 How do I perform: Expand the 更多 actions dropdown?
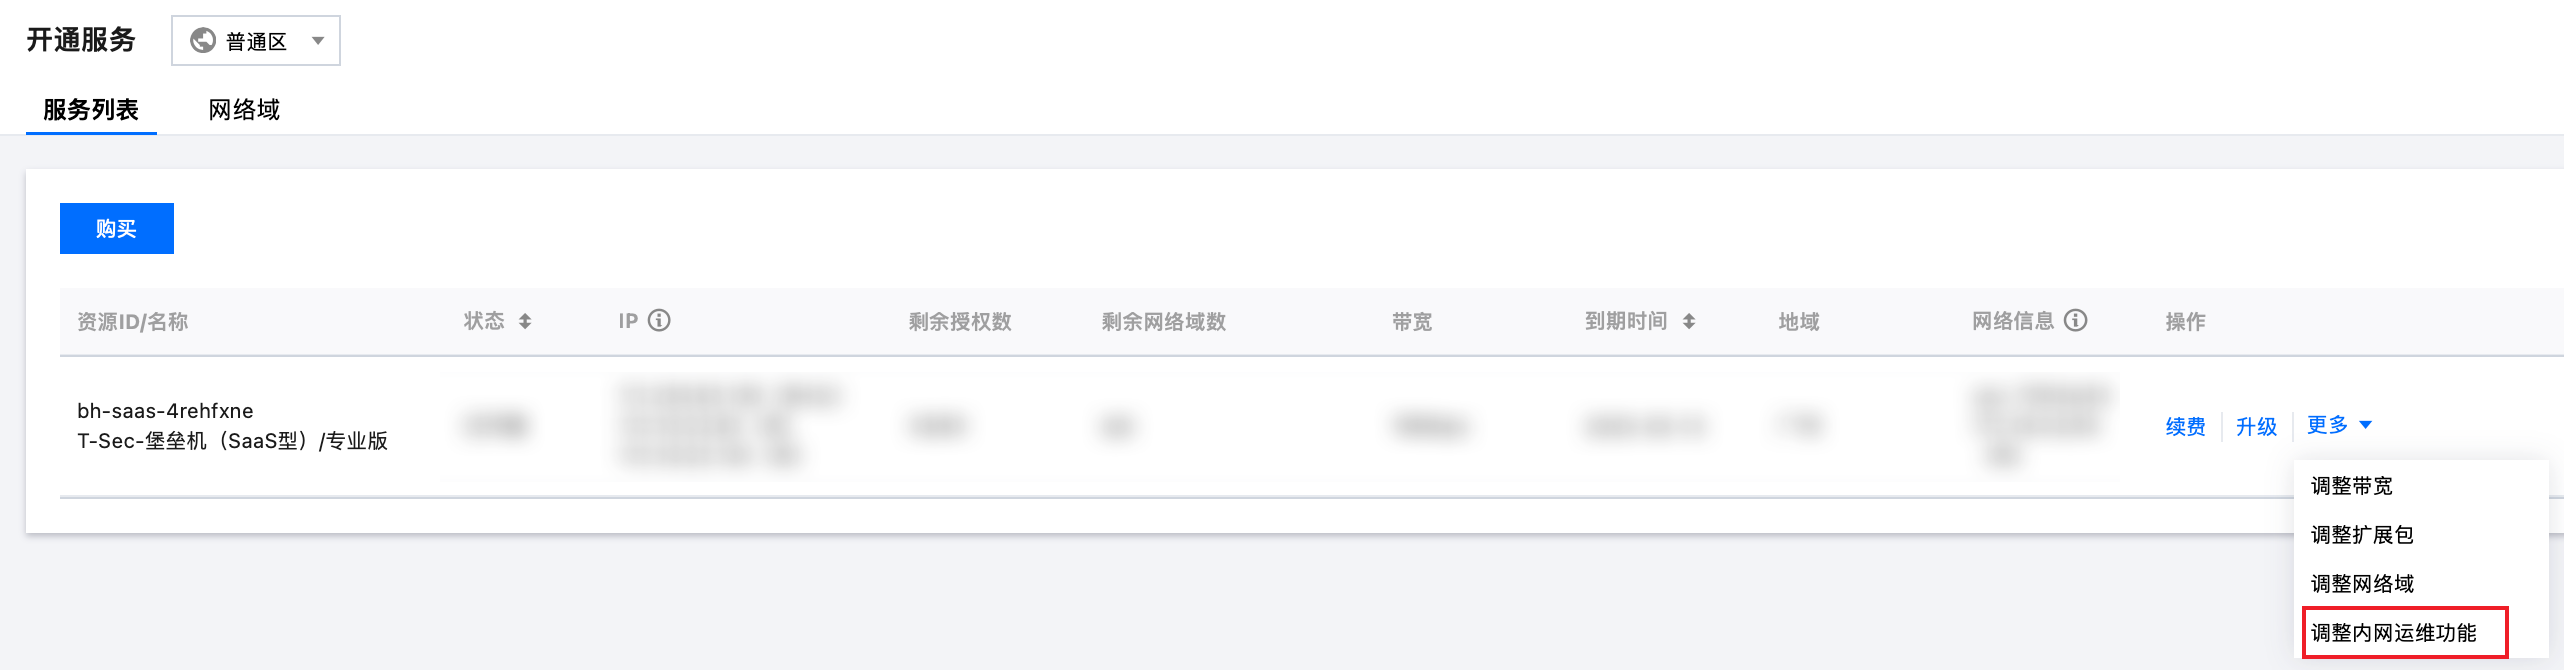click(x=2339, y=425)
